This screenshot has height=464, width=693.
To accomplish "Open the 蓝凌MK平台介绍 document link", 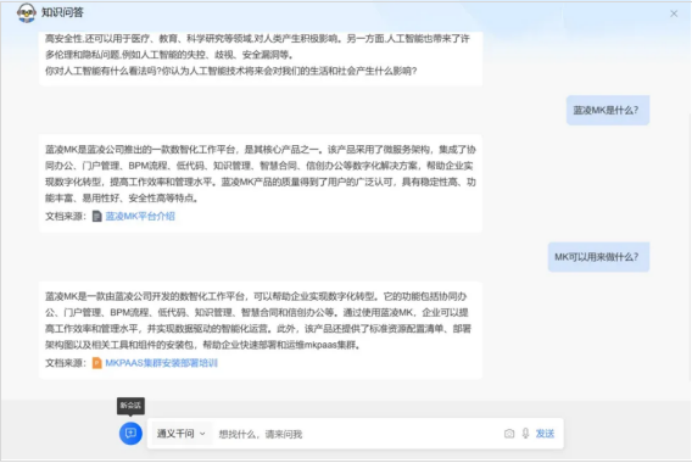I will click(x=140, y=216).
